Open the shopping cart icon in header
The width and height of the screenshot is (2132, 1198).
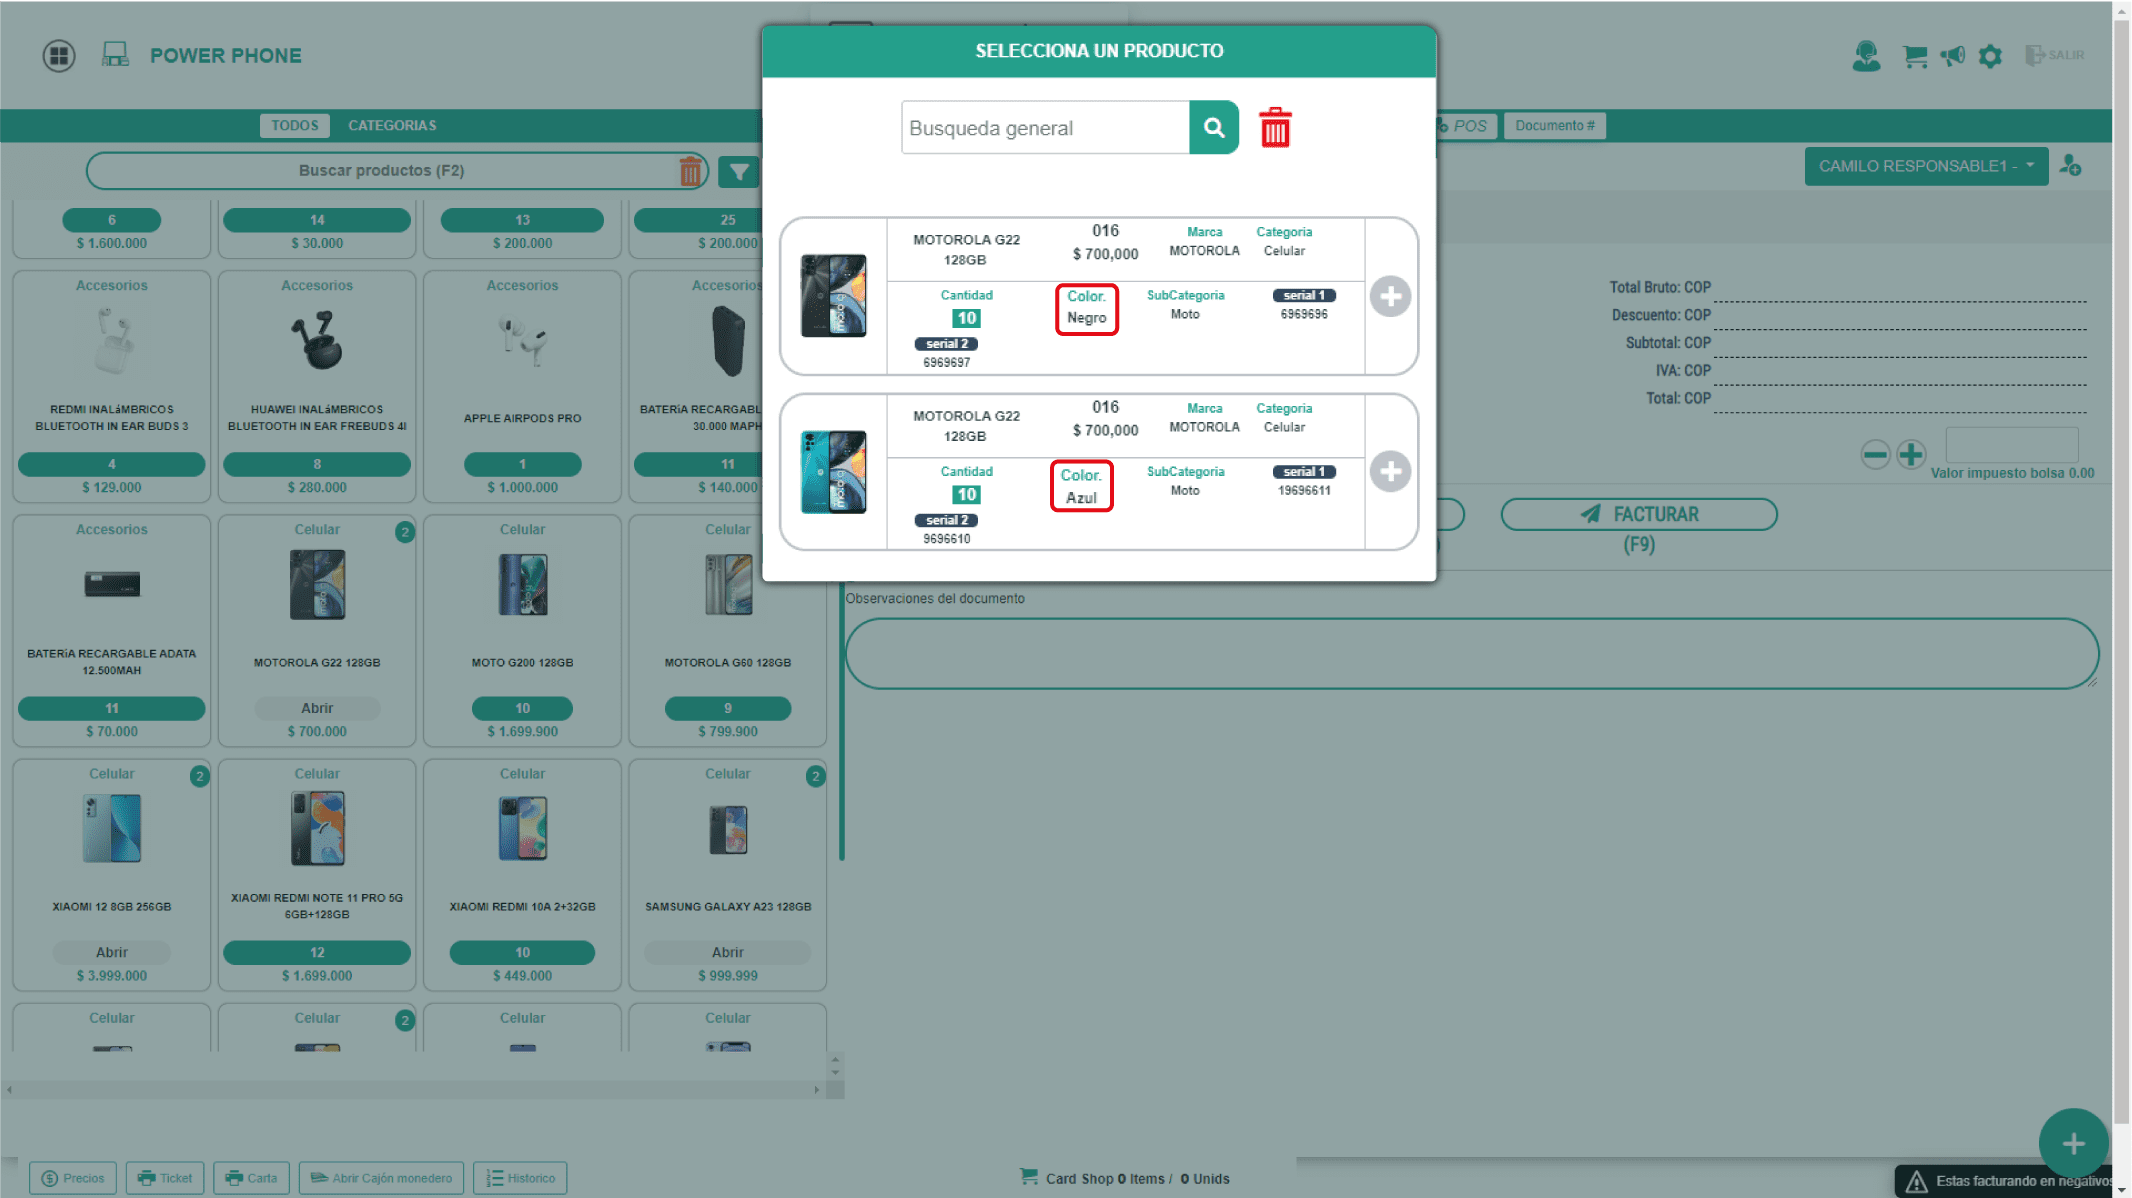(x=1914, y=56)
